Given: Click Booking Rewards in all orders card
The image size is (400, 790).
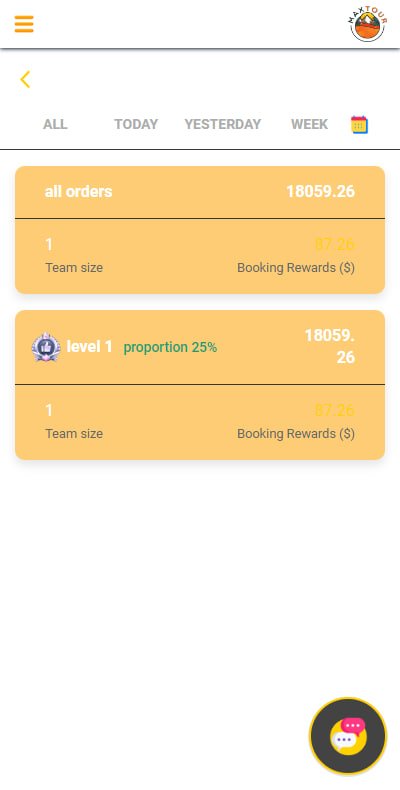Looking at the screenshot, I should point(296,268).
